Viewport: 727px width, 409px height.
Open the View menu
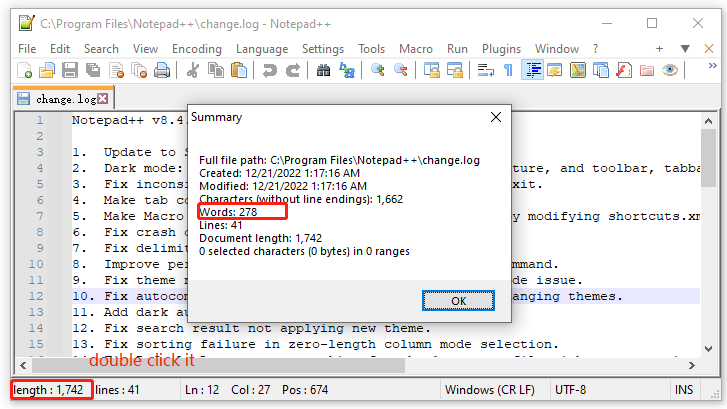coord(145,49)
